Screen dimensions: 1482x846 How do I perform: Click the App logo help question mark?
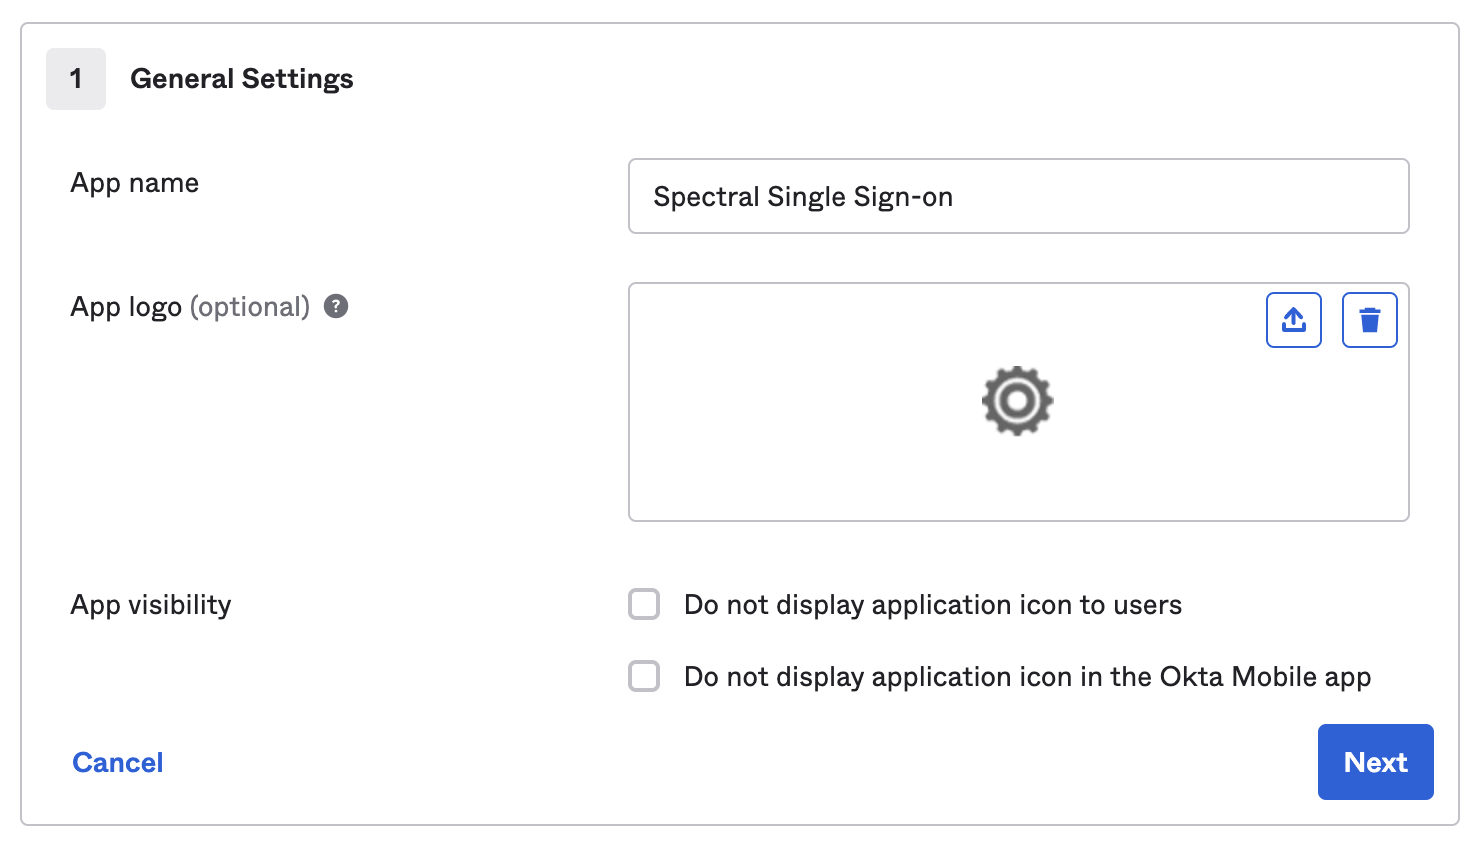coord(336,307)
